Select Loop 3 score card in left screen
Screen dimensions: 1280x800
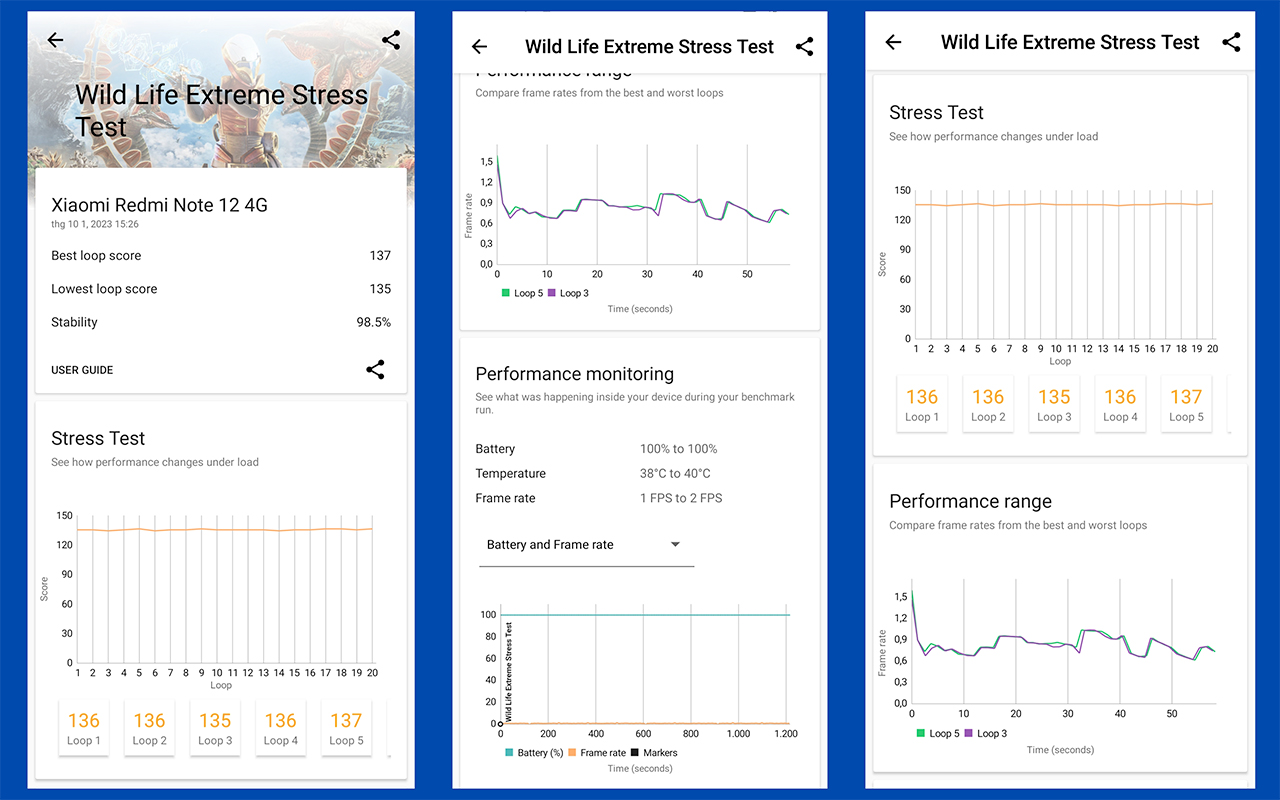(215, 729)
